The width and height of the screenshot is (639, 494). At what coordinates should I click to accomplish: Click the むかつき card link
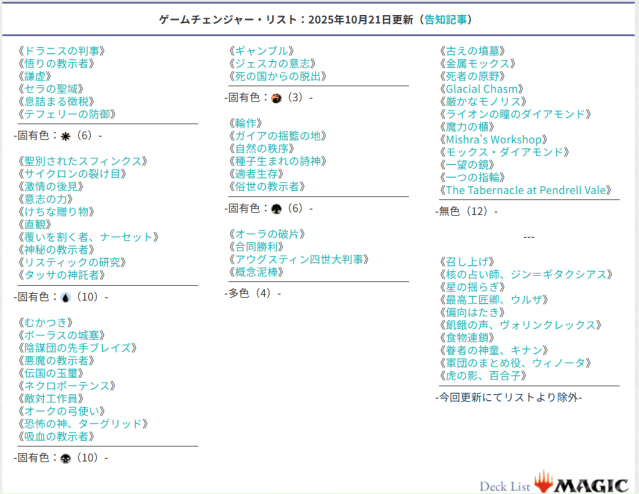coord(48,322)
